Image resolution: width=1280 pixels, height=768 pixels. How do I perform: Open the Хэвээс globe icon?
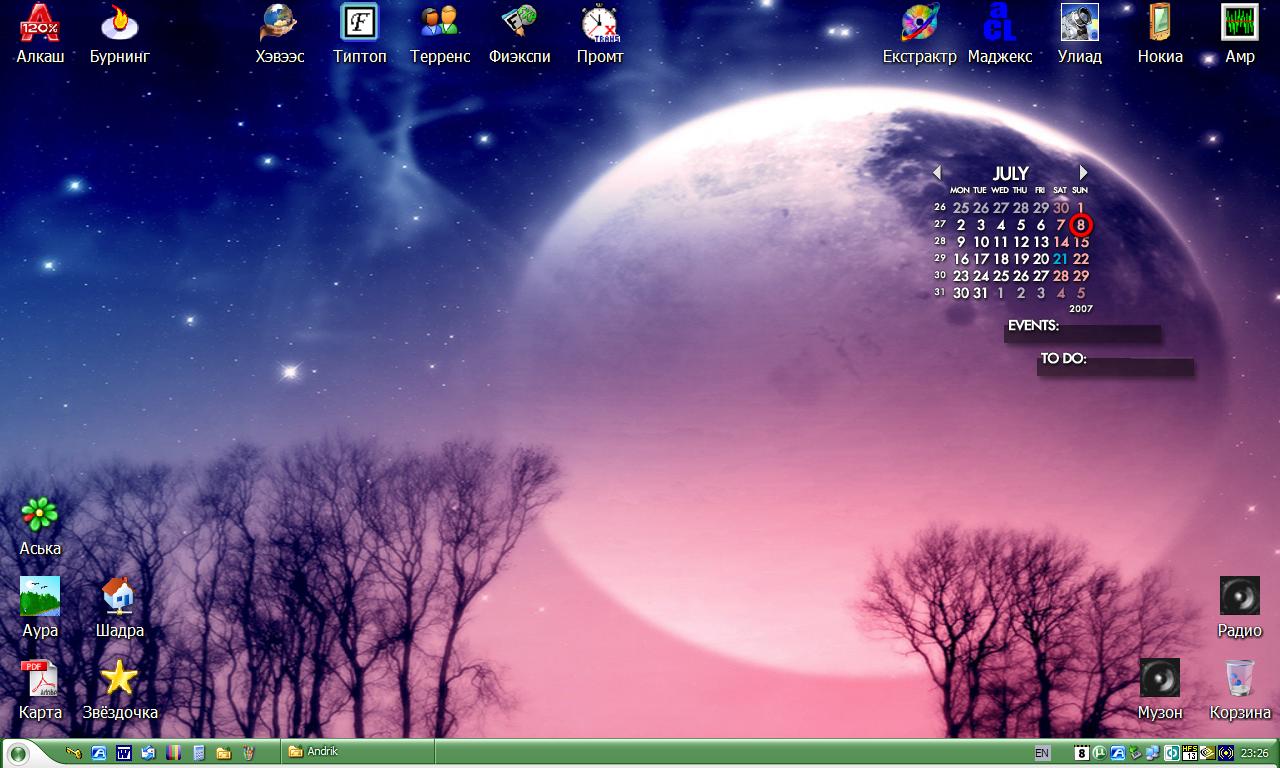pyautogui.click(x=280, y=33)
